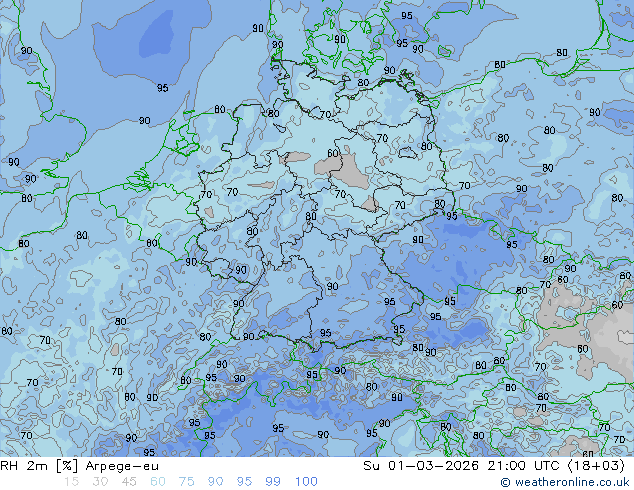Click the 99 value in the legend

(273, 482)
